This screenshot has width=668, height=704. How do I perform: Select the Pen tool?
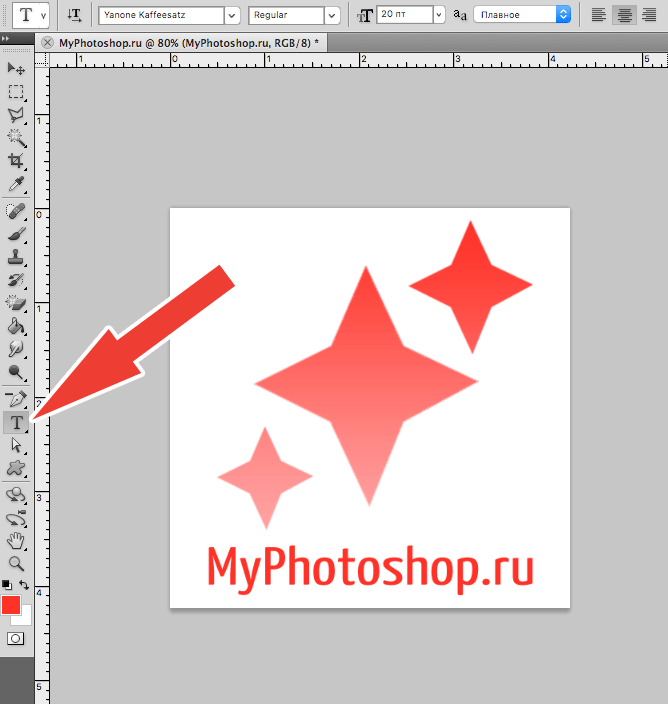click(x=16, y=399)
